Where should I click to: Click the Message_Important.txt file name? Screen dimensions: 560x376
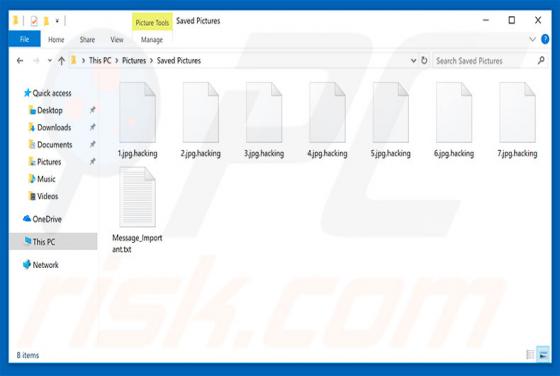coord(137,243)
